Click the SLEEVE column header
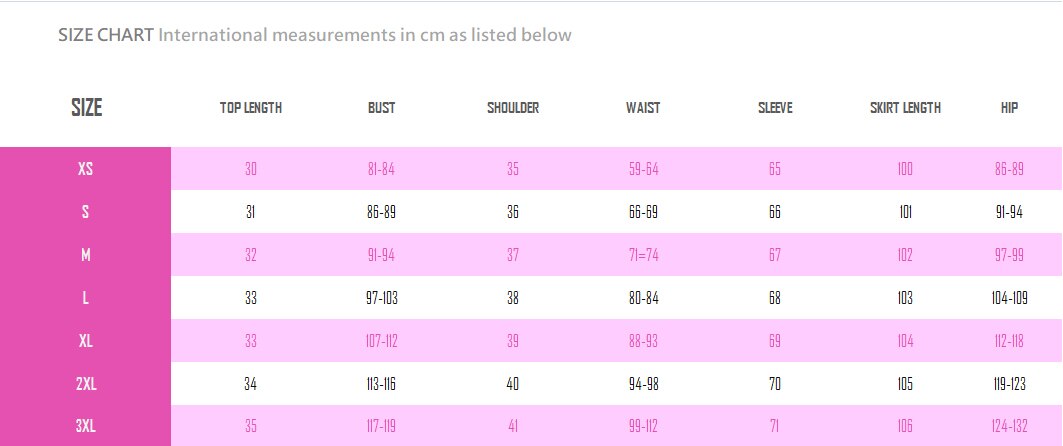Screen dimensions: 1063x446 [x=775, y=108]
